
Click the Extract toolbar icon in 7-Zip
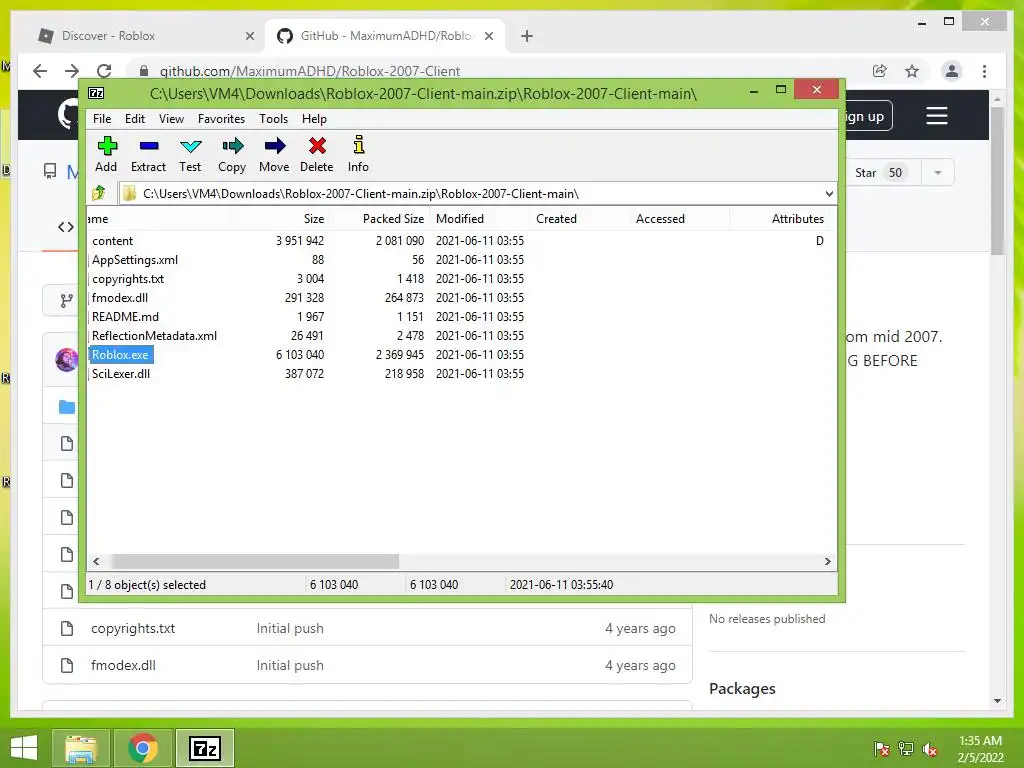click(x=148, y=154)
